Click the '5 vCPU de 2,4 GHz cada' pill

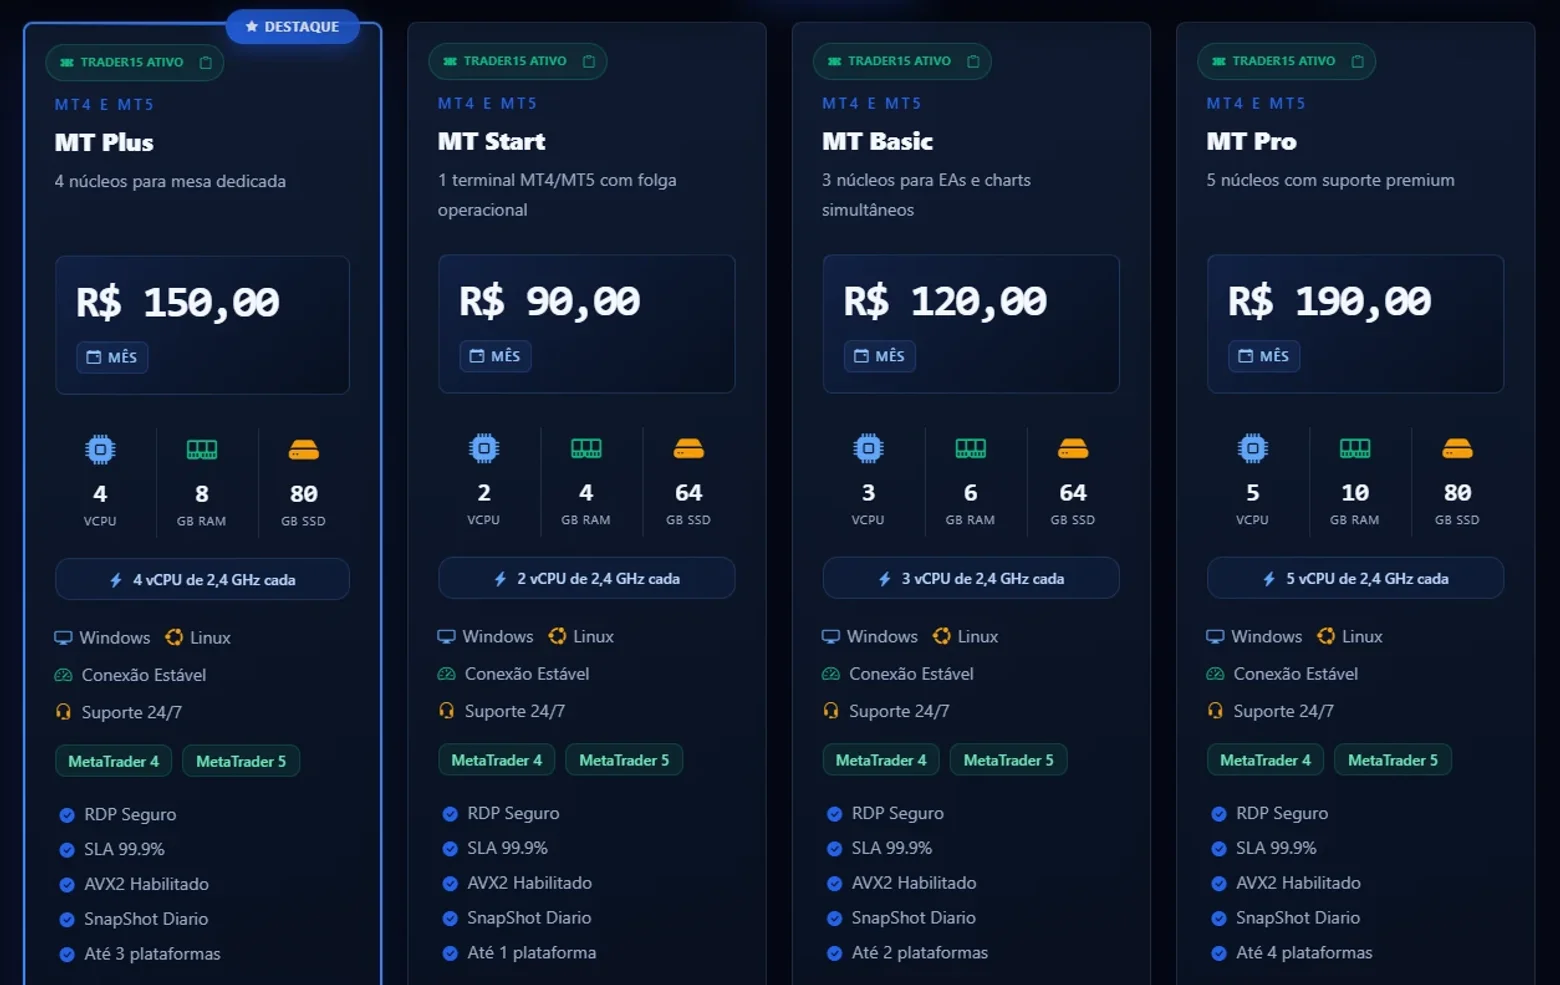pos(1355,578)
